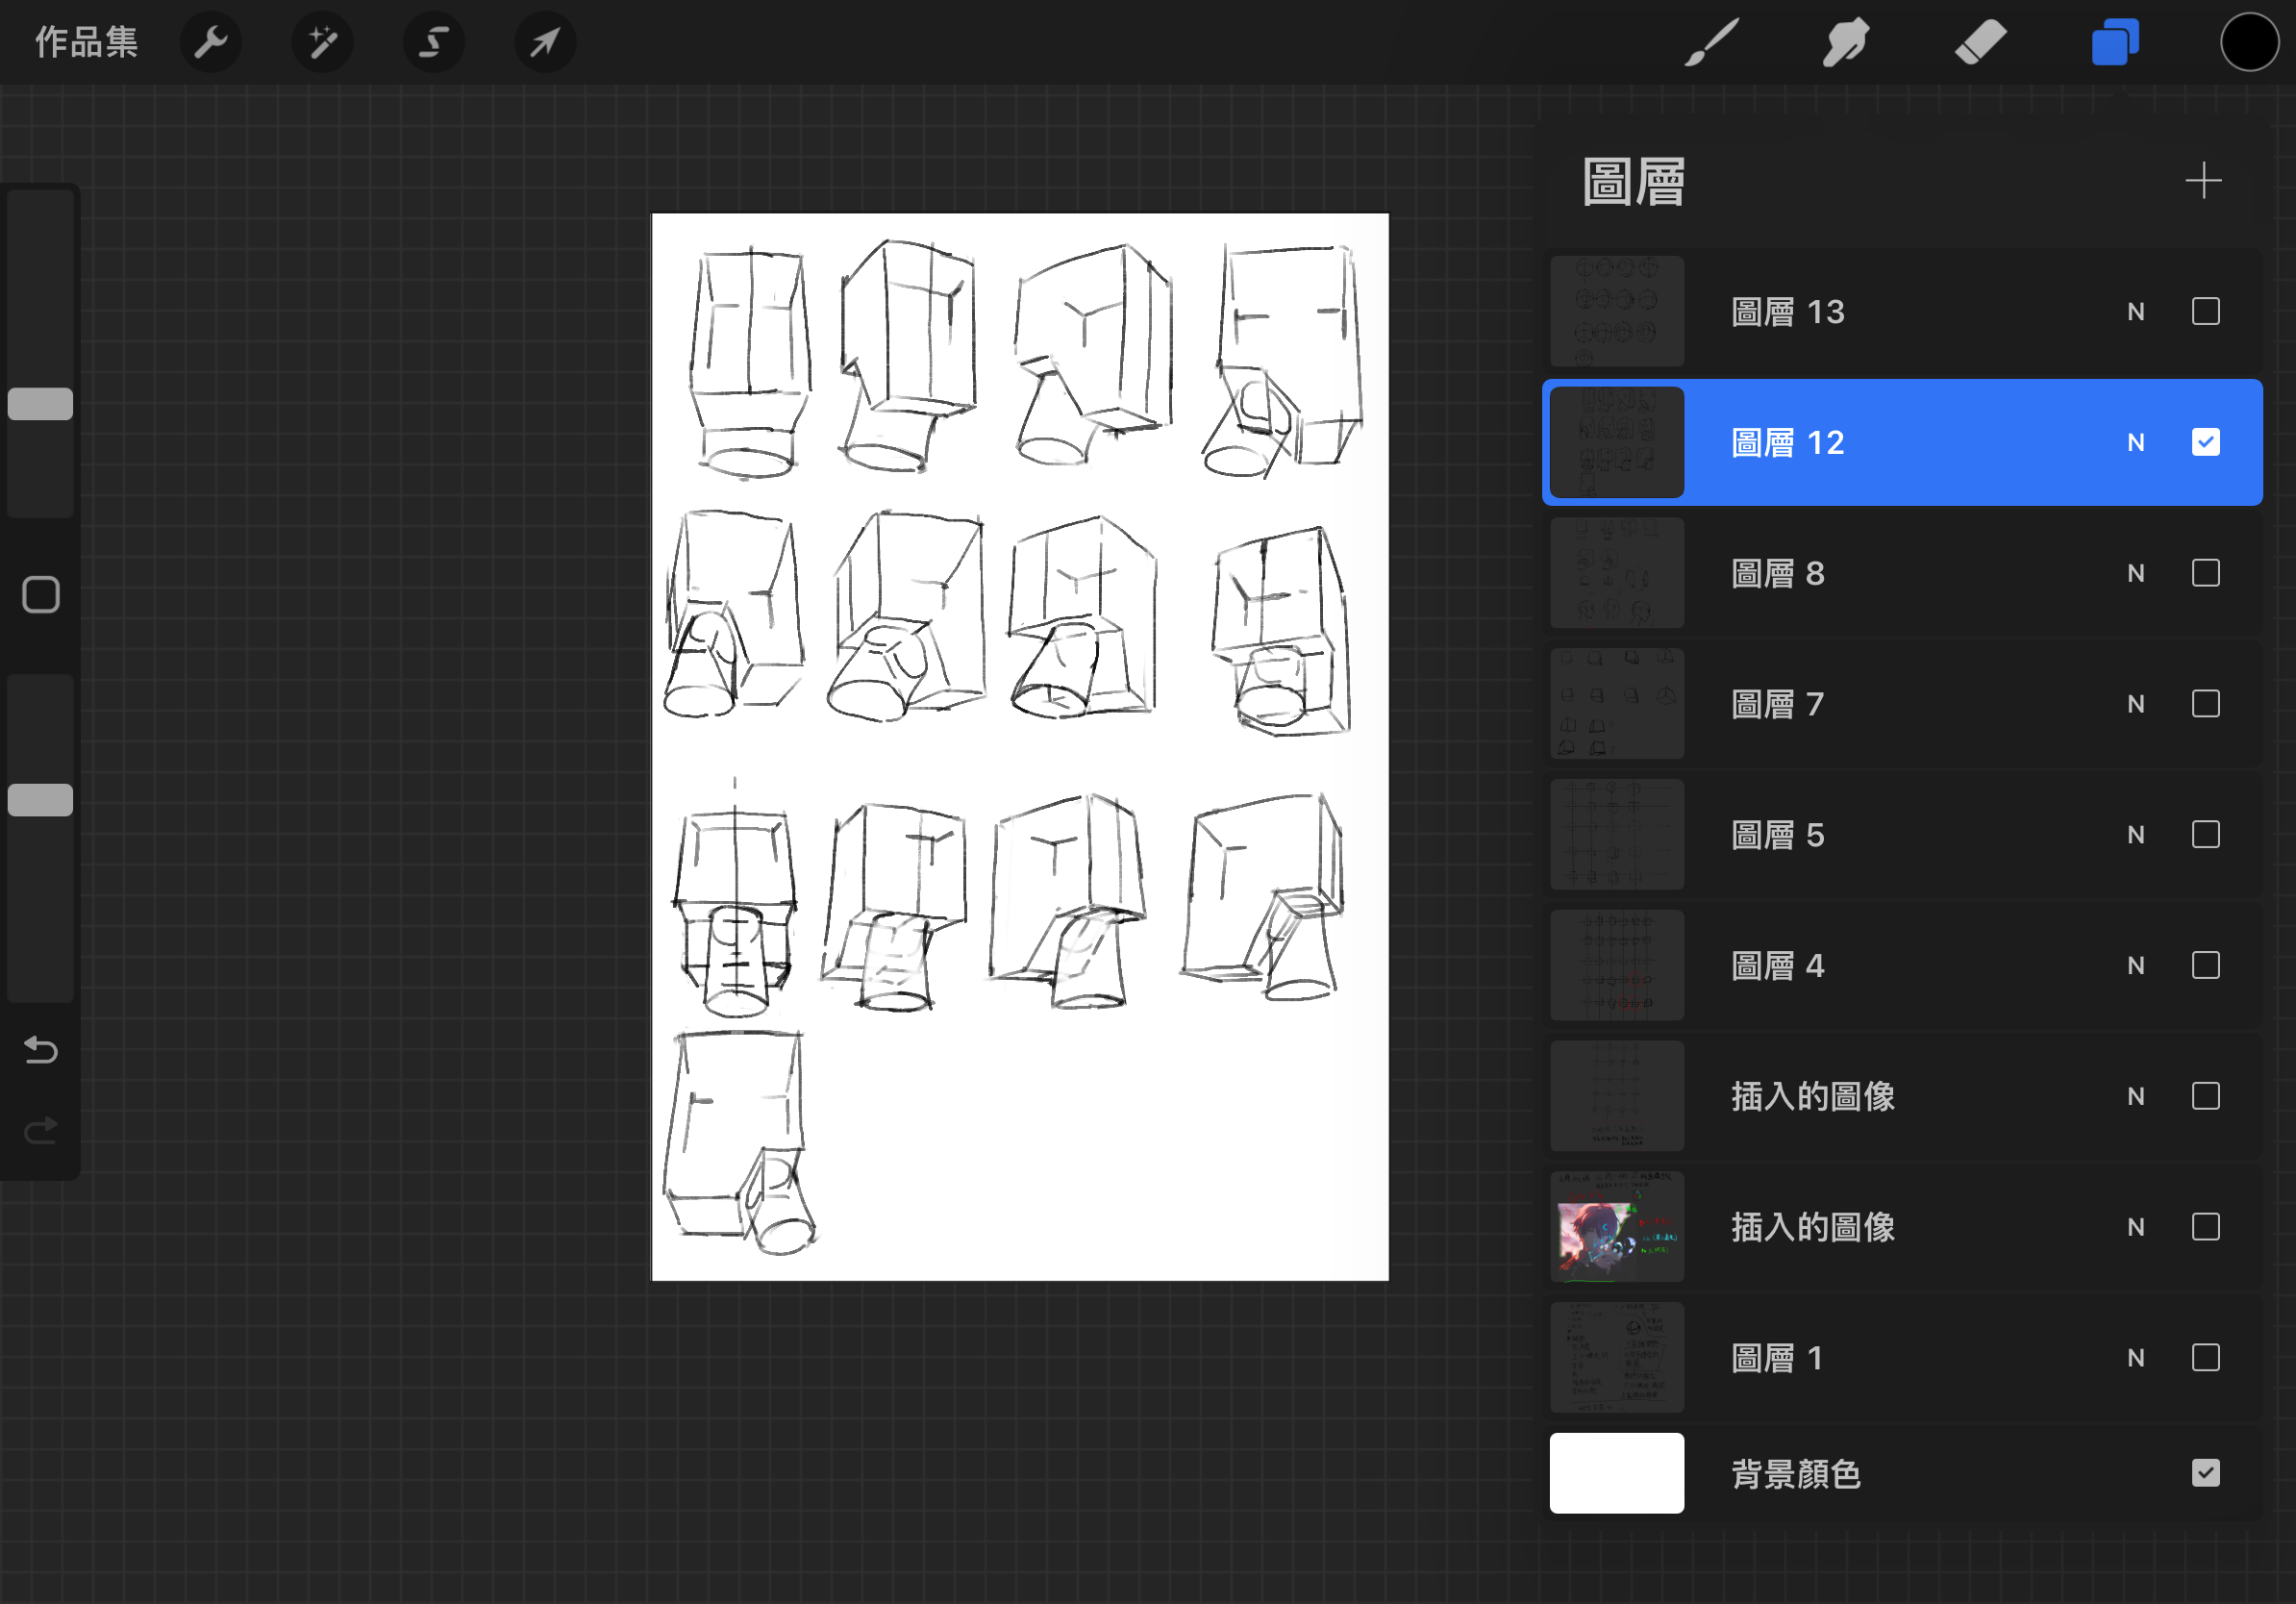Open the Actions wrench menu

point(211,42)
